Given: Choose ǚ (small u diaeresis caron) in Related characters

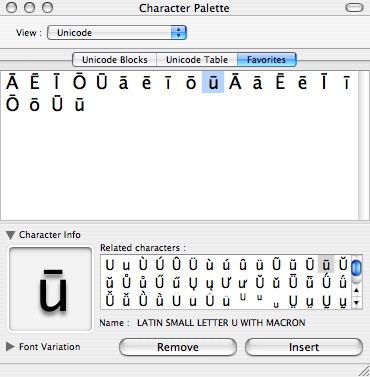Looking at the screenshot, I should pyautogui.click(x=126, y=300).
